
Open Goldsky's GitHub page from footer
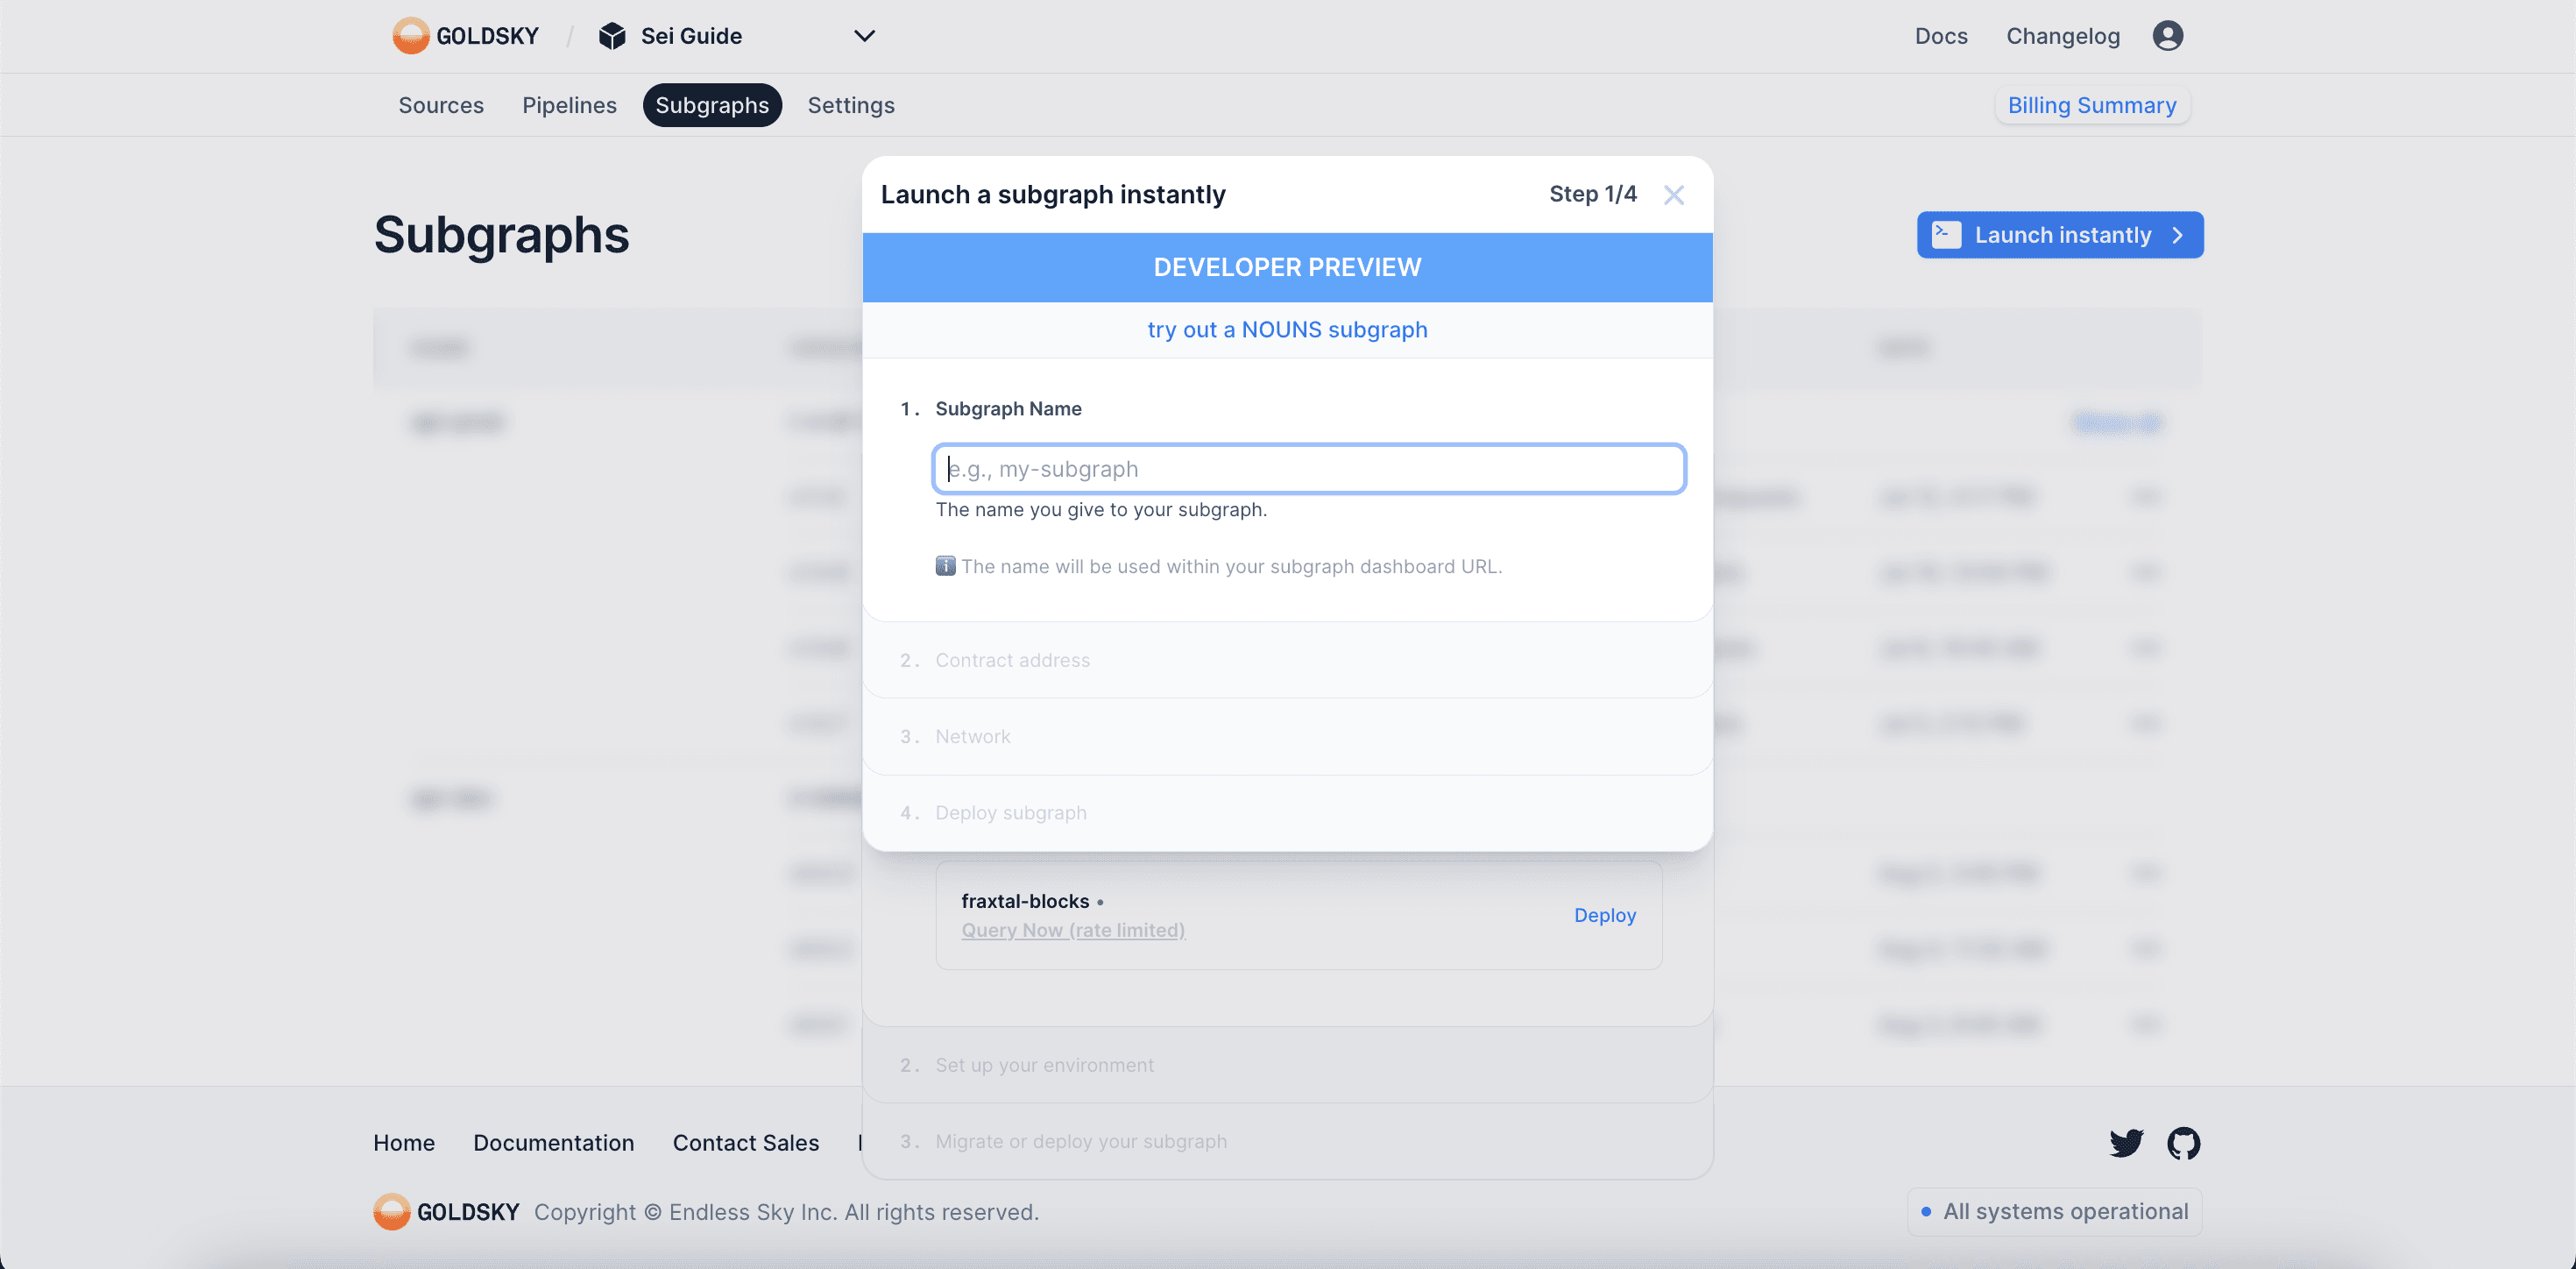tap(2185, 1143)
